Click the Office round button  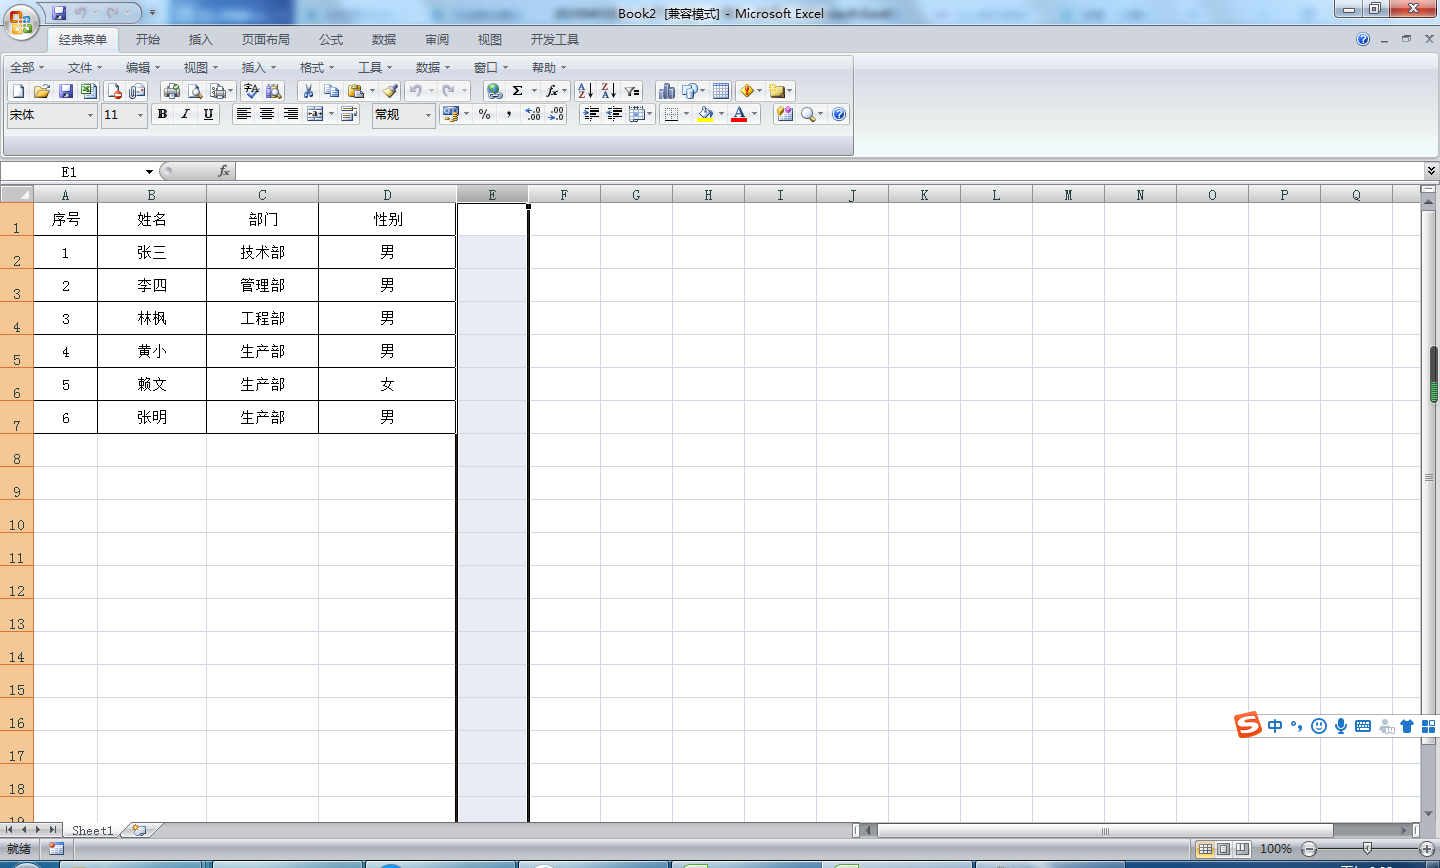pos(20,22)
